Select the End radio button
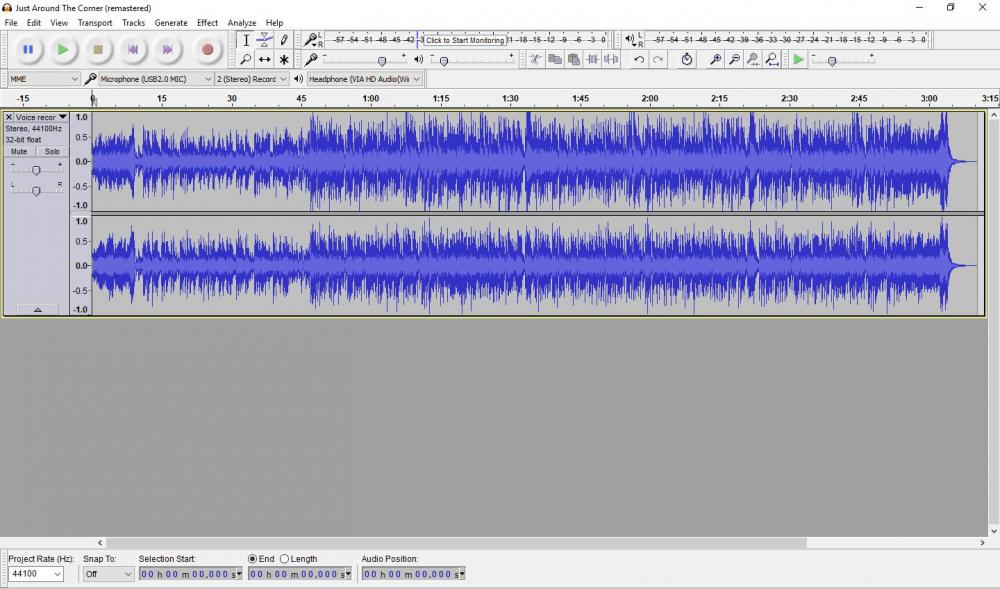The image size is (1000, 589). [252, 559]
